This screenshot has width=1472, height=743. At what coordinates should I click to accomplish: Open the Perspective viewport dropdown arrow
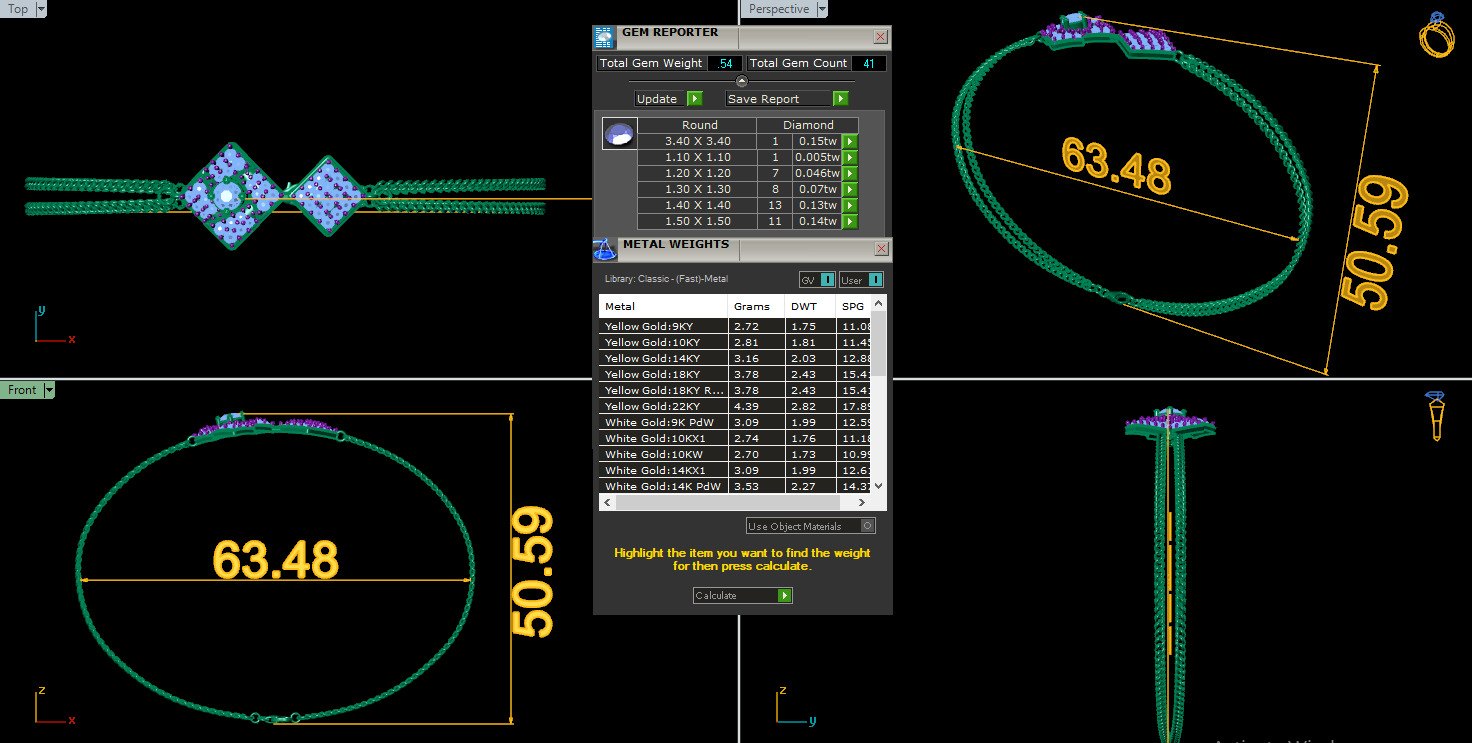(x=822, y=8)
